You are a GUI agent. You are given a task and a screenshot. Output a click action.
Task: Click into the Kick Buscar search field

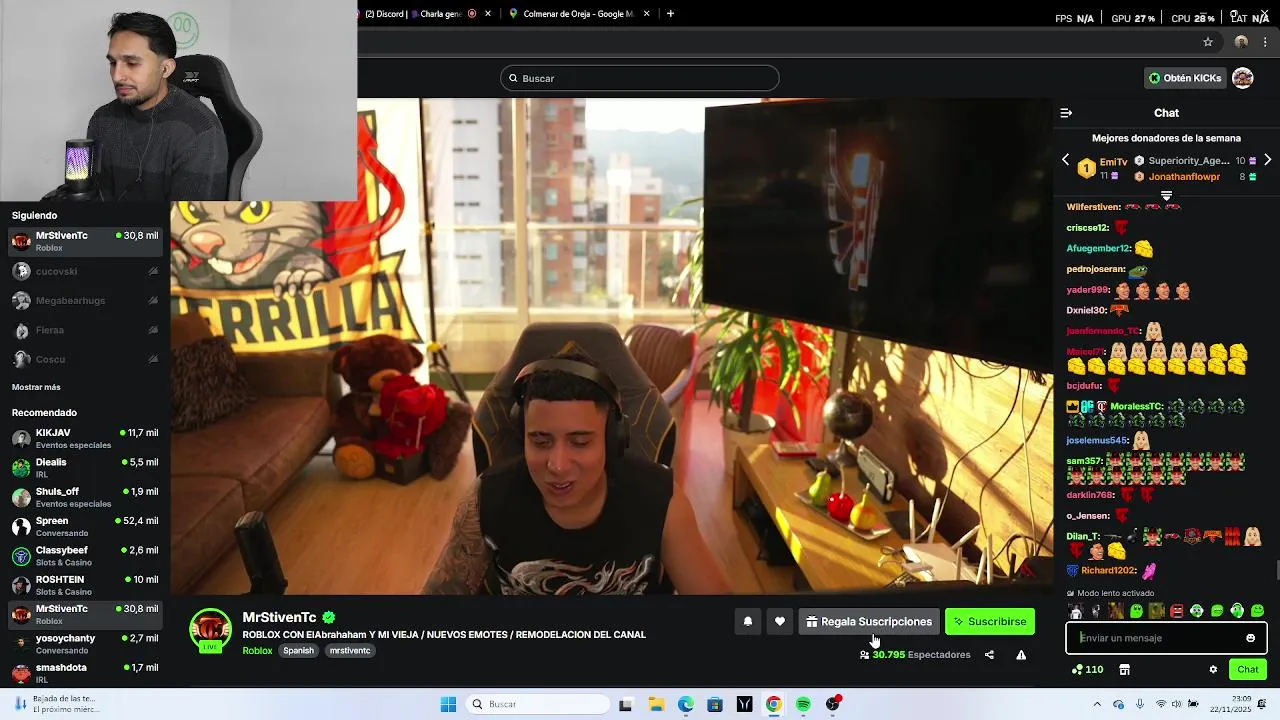(x=640, y=78)
